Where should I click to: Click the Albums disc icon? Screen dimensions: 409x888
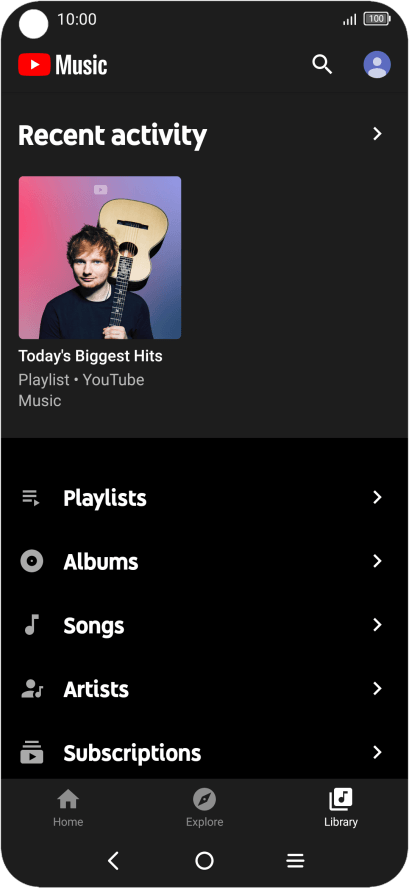pyautogui.click(x=32, y=561)
